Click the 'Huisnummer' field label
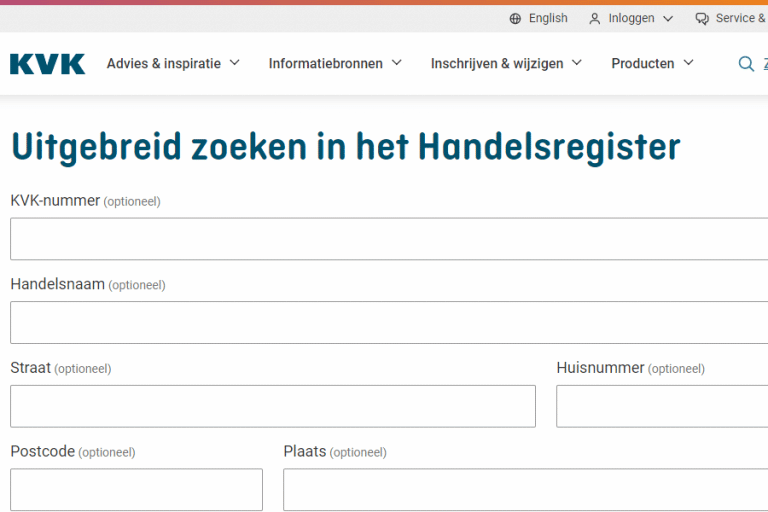Viewport: 768px width, 512px height. click(600, 367)
